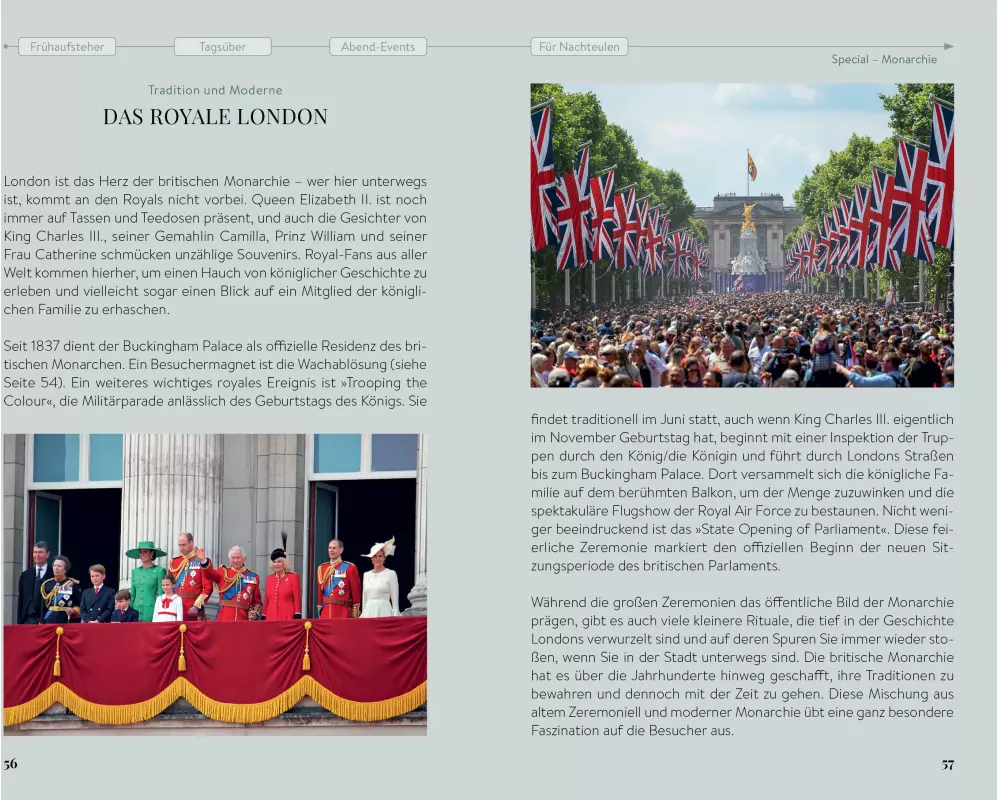The height and width of the screenshot is (800, 1000).
Task: Click page number 57
Action: click(947, 764)
